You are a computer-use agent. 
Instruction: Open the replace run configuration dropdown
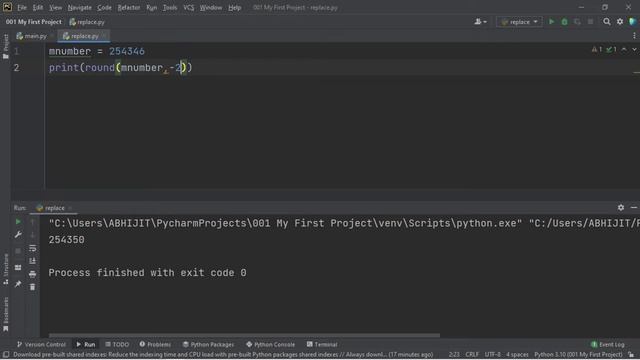point(519,22)
